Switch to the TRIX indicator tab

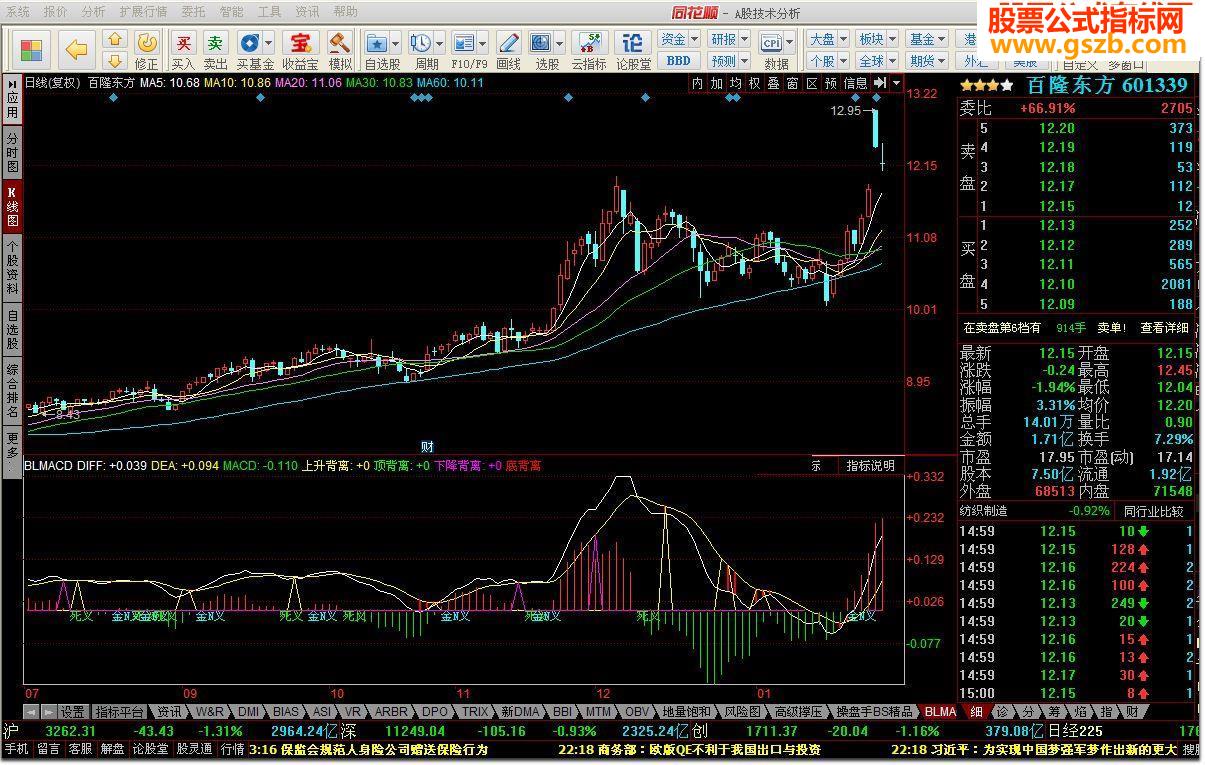click(475, 712)
